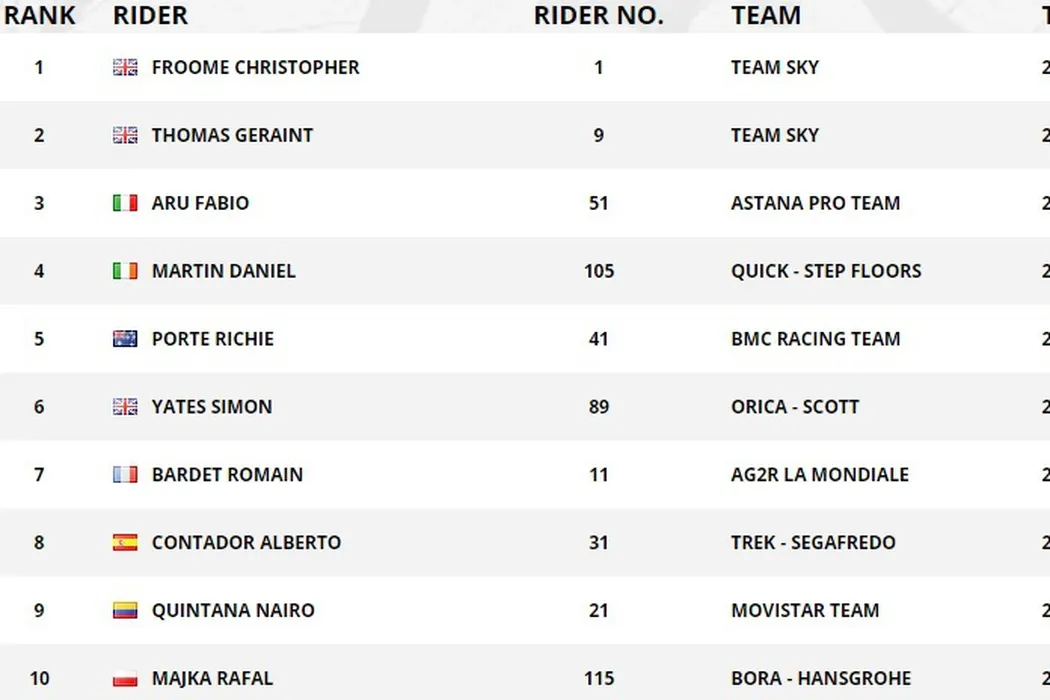
Task: Click the French flag beside Bardet Romain
Action: 125,475
